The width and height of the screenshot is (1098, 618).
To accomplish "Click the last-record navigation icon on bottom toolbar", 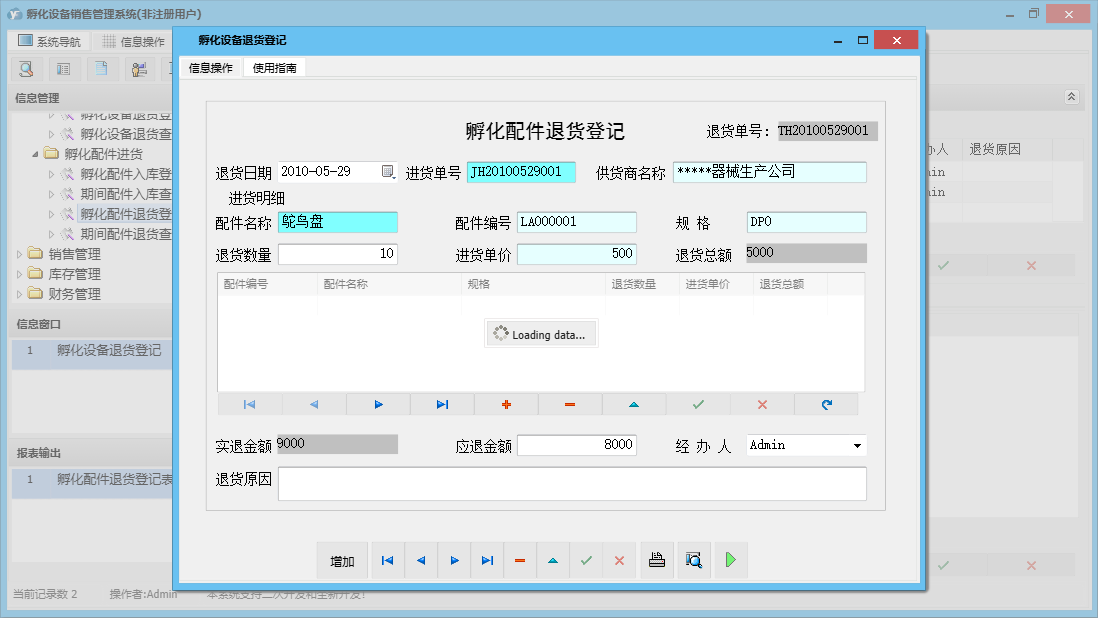I will 487,560.
